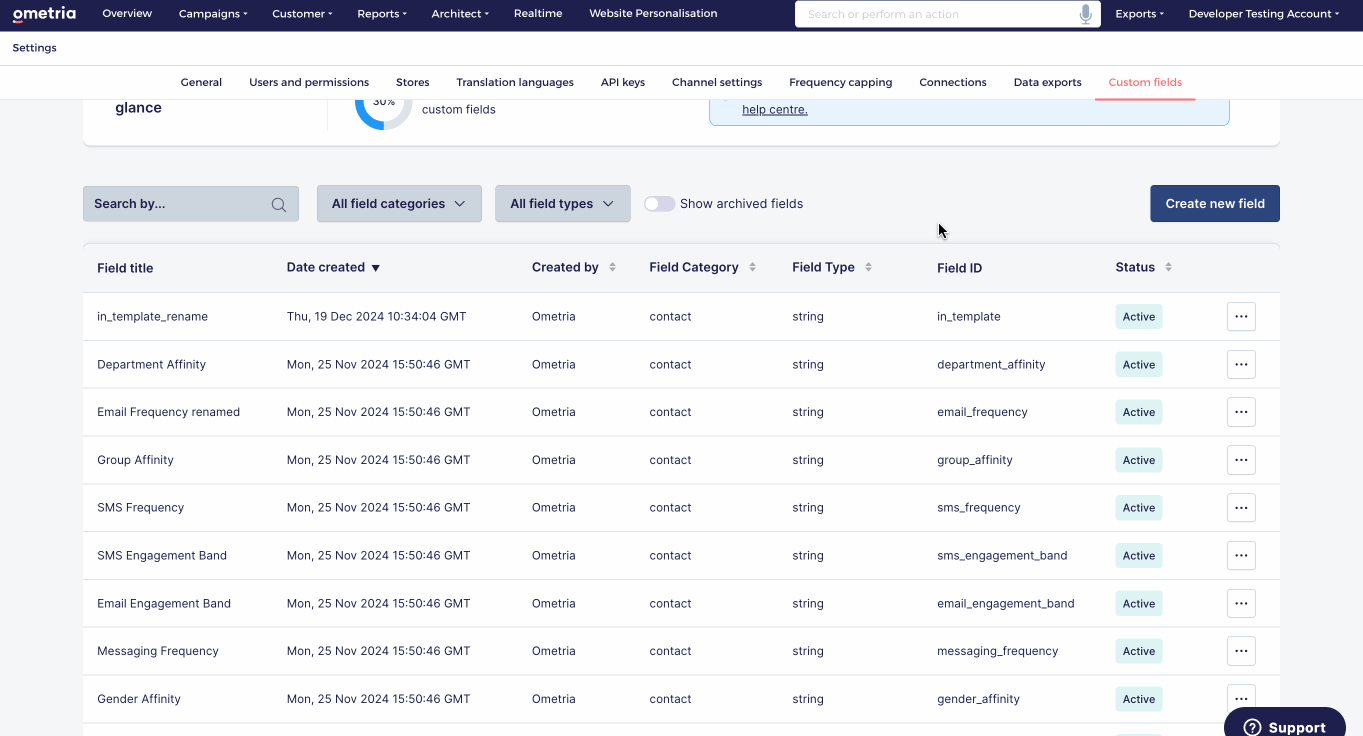
Task: Click Settings breadcrumb link
Action: coord(35,48)
